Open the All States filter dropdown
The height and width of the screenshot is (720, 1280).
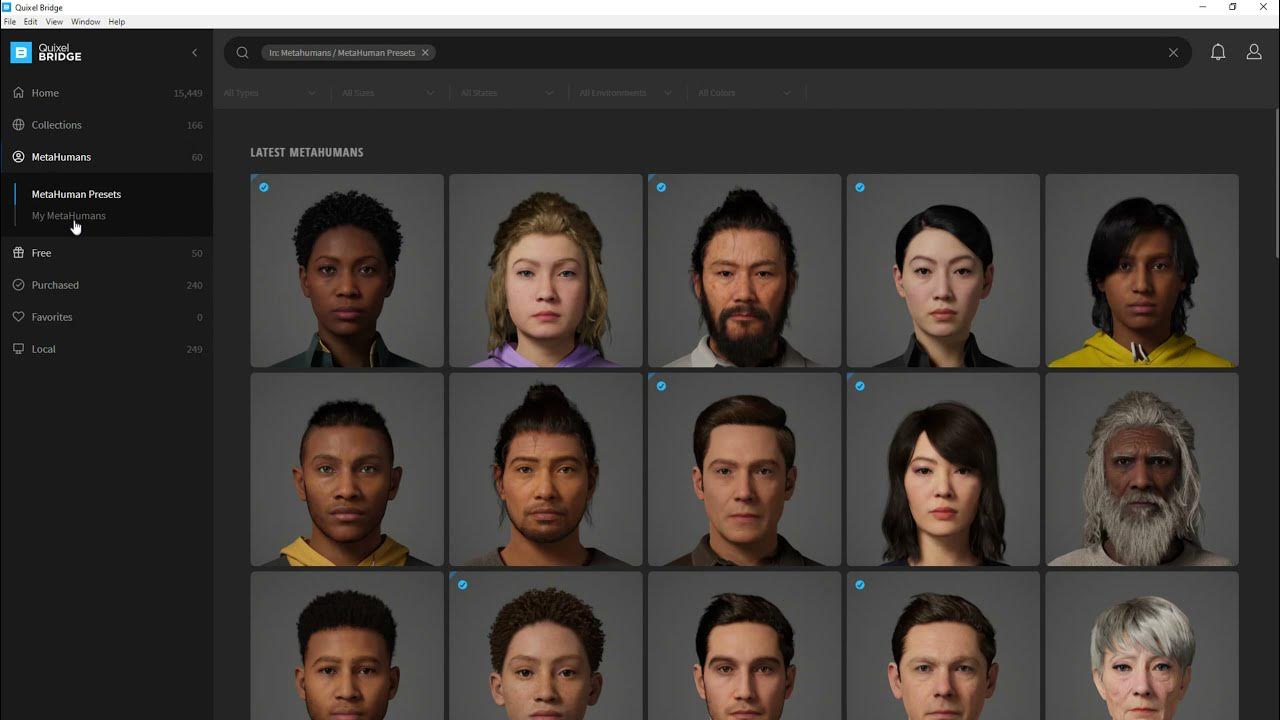[x=507, y=93]
